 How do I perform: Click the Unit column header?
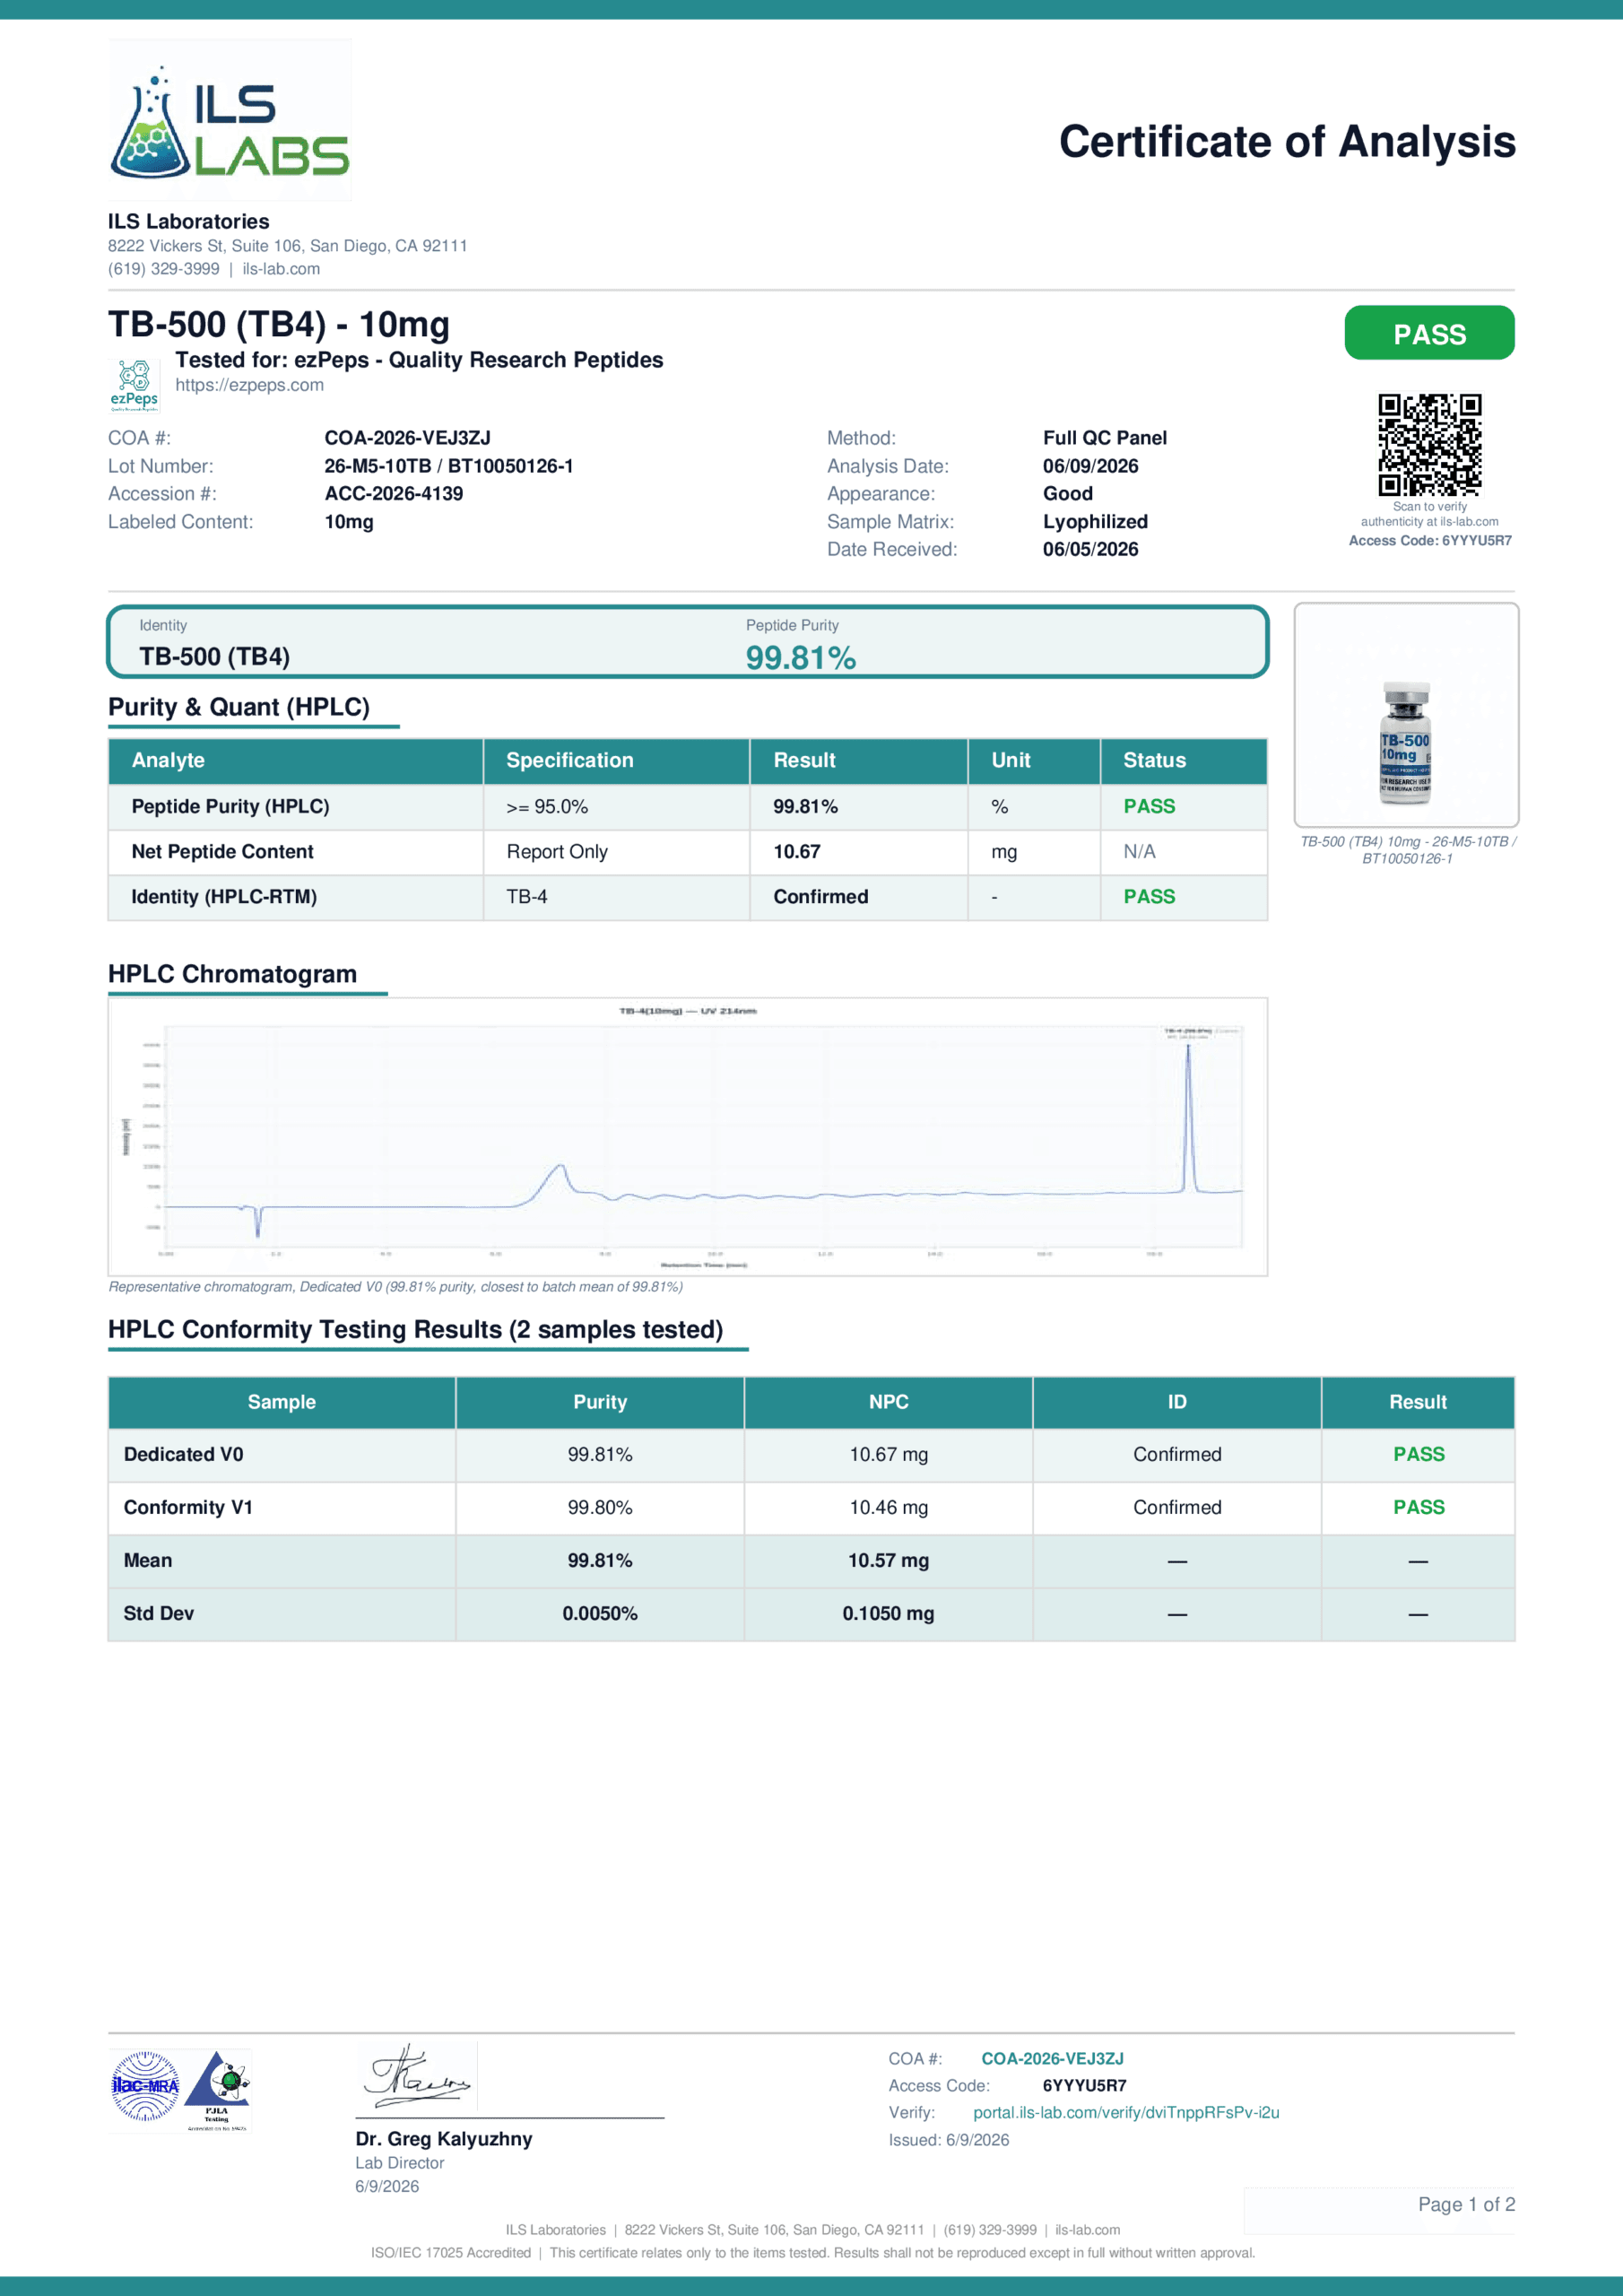point(1034,761)
